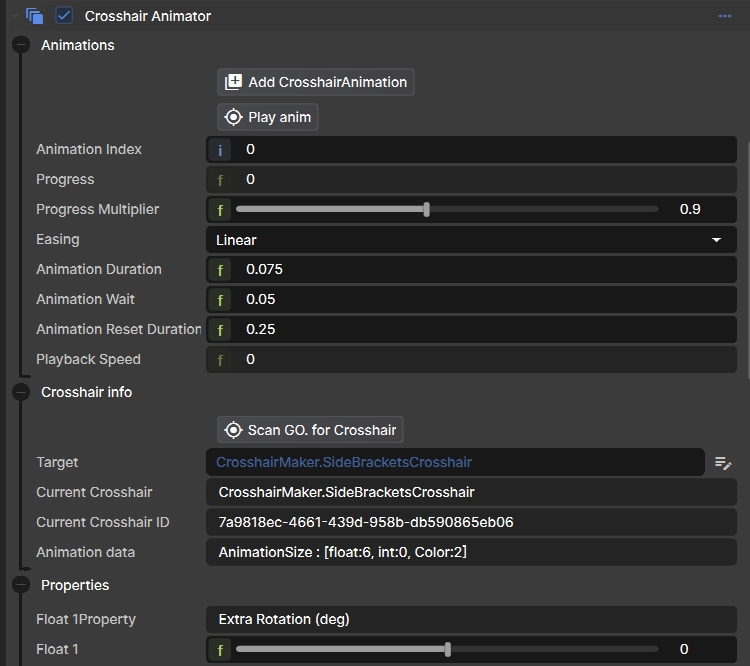Collapse the Animations group

pos(21,44)
